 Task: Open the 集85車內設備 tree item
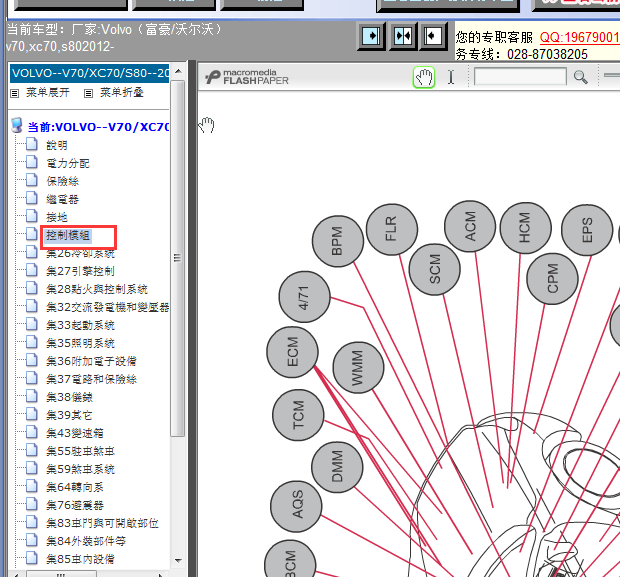coord(80,559)
